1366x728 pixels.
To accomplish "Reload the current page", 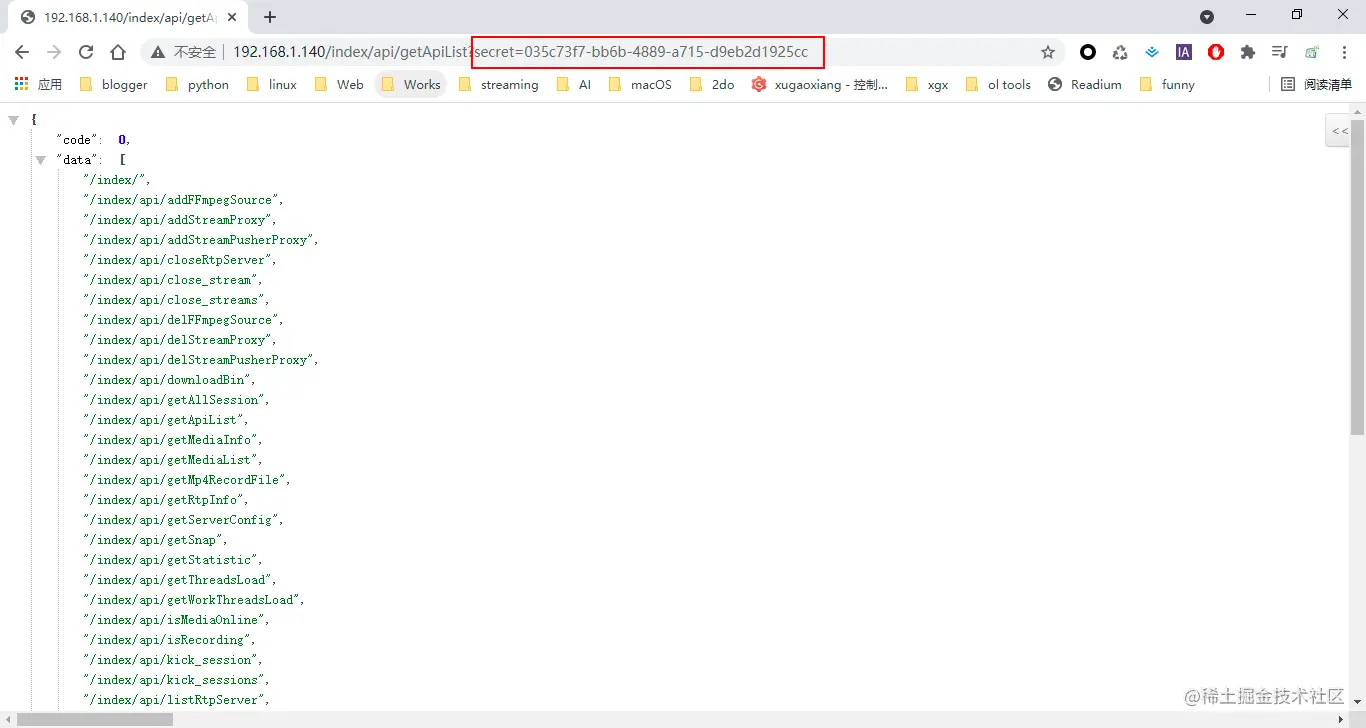I will point(86,52).
